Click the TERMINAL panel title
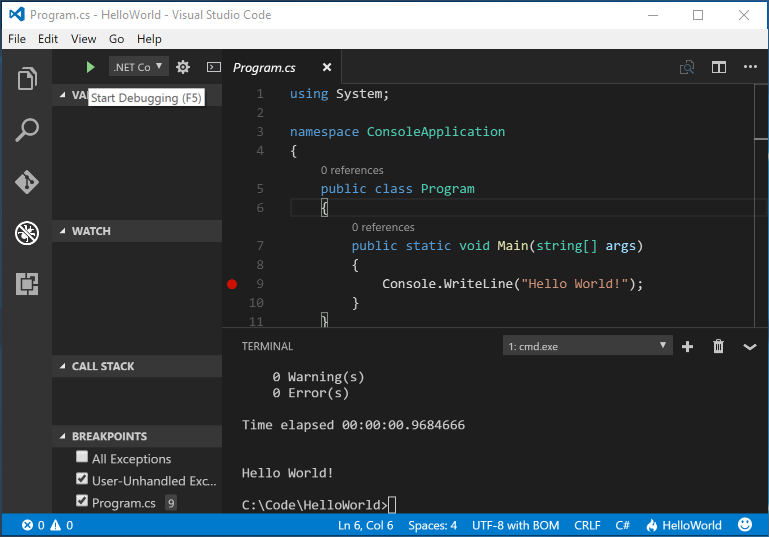This screenshot has width=769, height=537. point(267,346)
